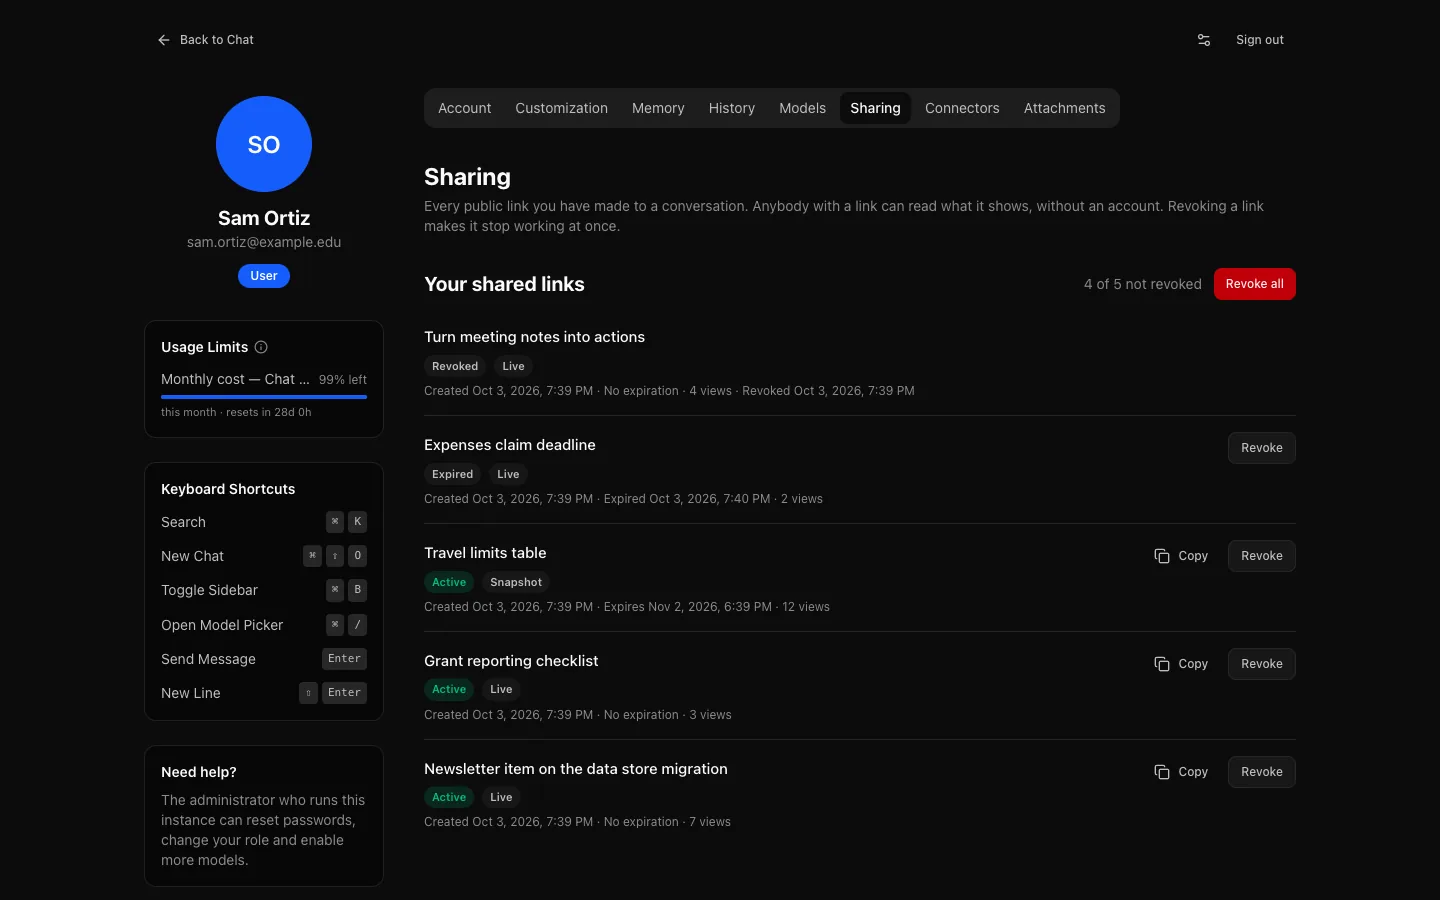Open the Account tab
The width and height of the screenshot is (1440, 900).
465,108
